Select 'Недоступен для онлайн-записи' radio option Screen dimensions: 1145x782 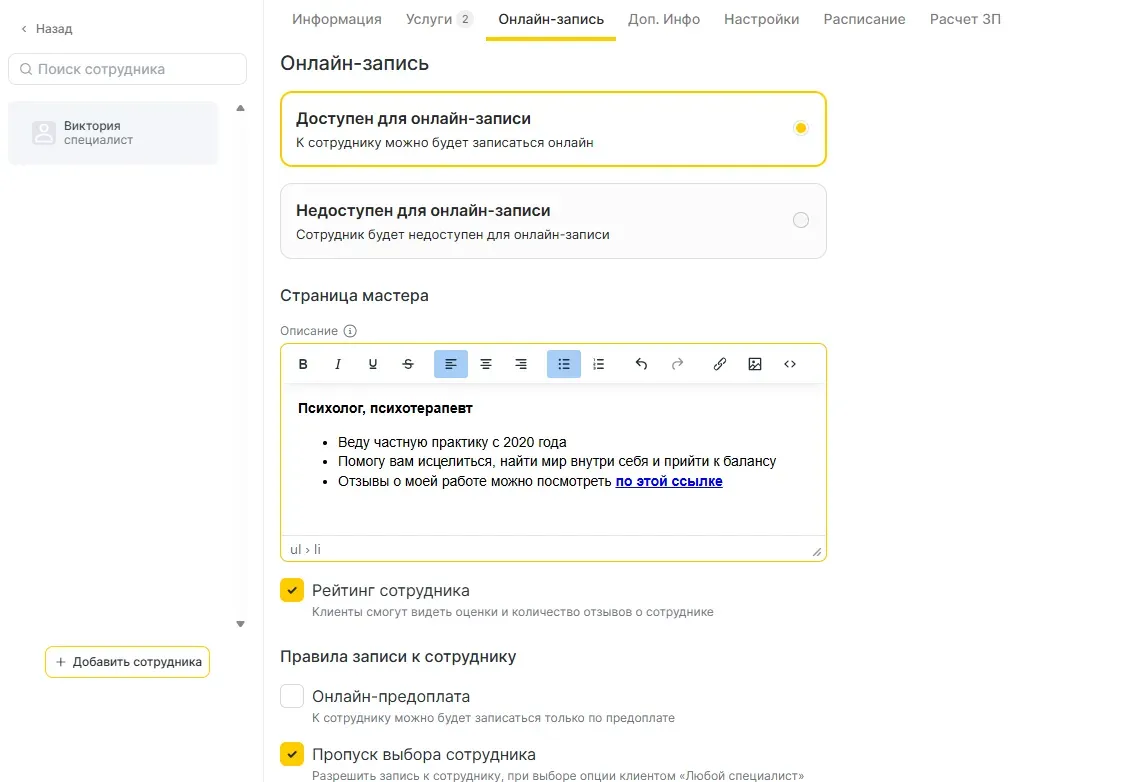click(800, 221)
